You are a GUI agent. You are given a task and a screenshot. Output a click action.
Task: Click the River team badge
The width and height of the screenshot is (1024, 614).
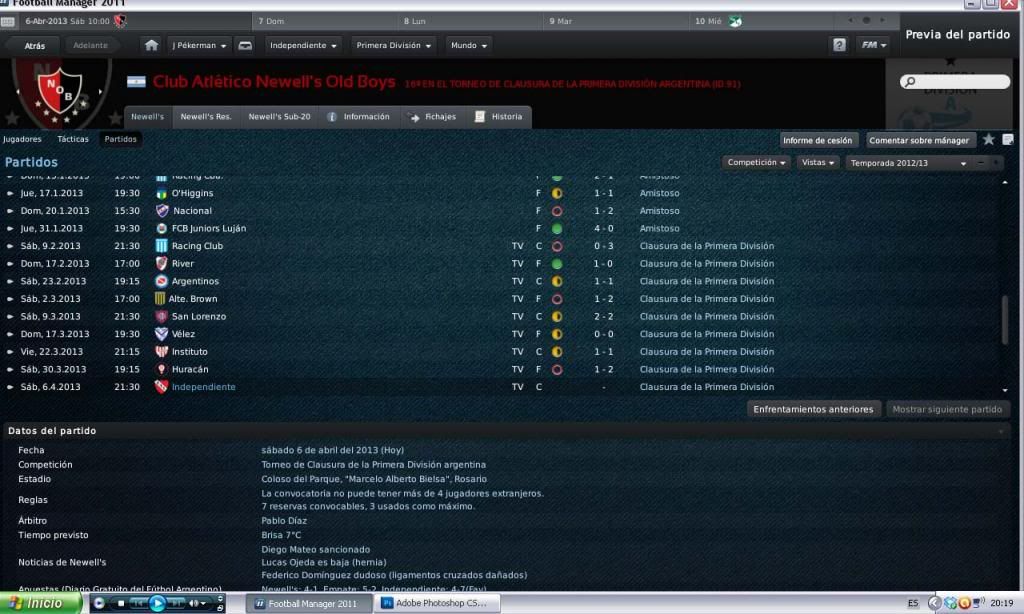[x=161, y=264]
